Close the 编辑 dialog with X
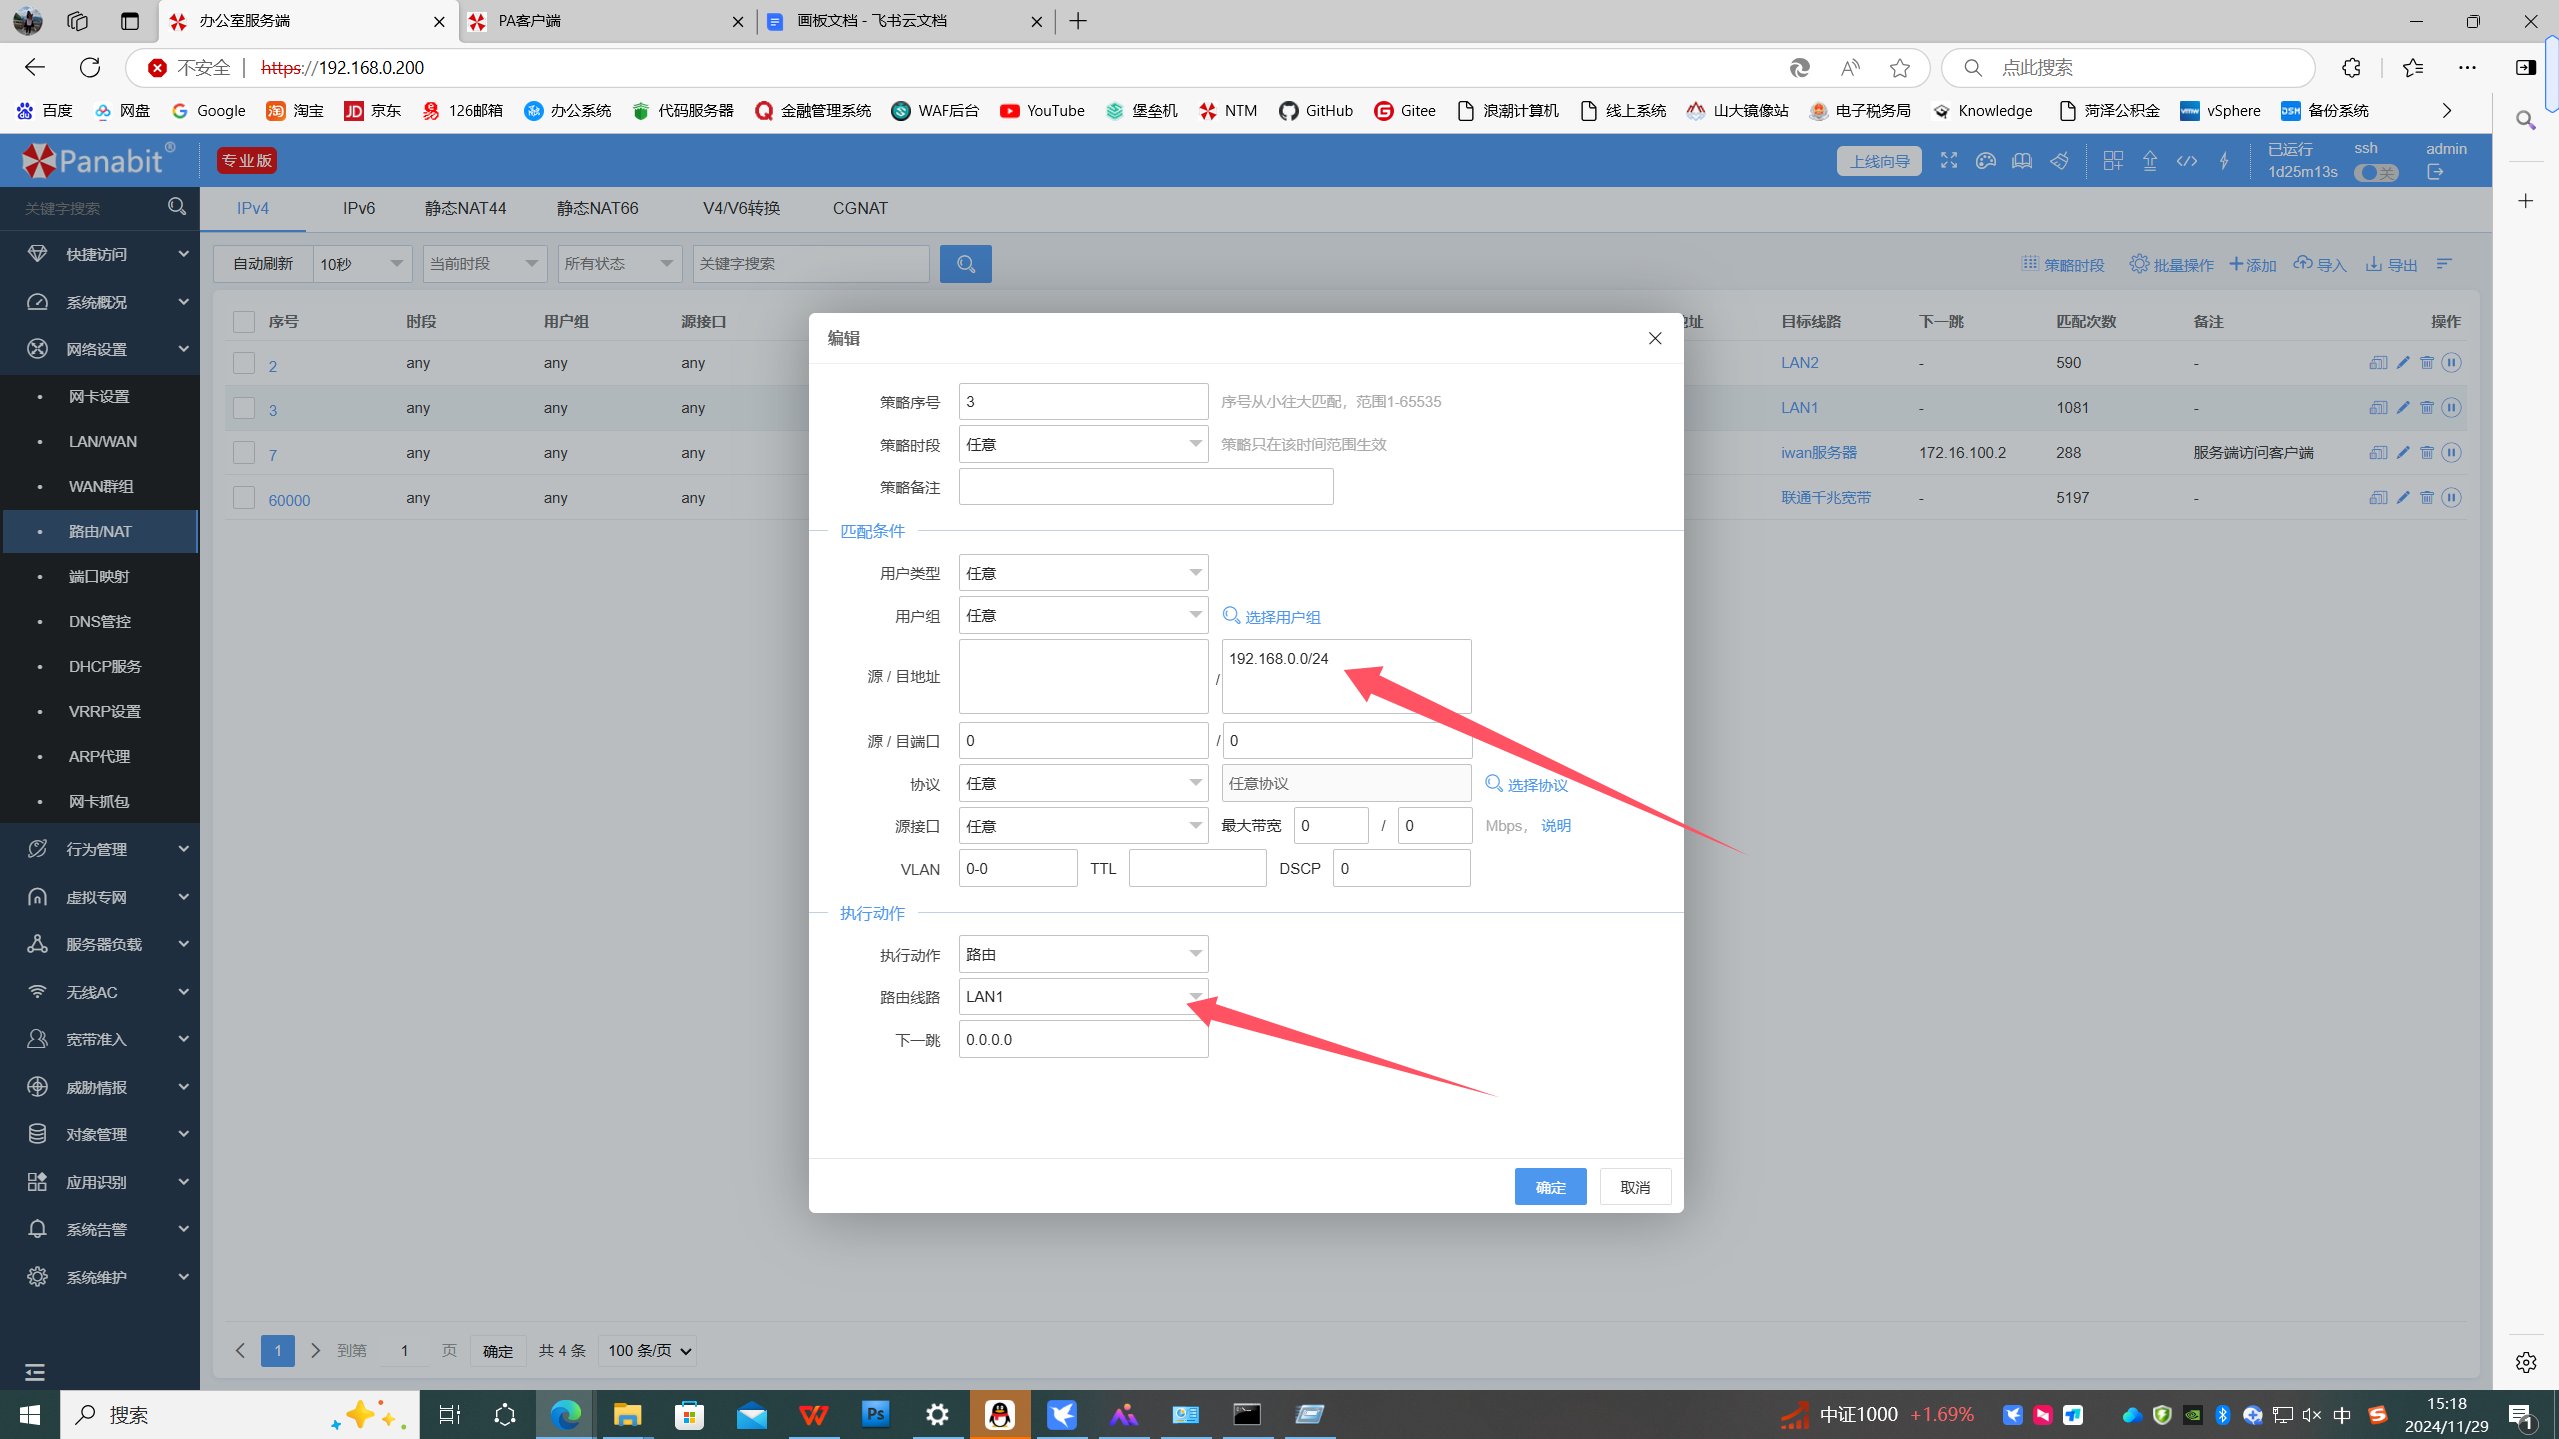Screen dimensions: 2559x1439 click(1654, 338)
